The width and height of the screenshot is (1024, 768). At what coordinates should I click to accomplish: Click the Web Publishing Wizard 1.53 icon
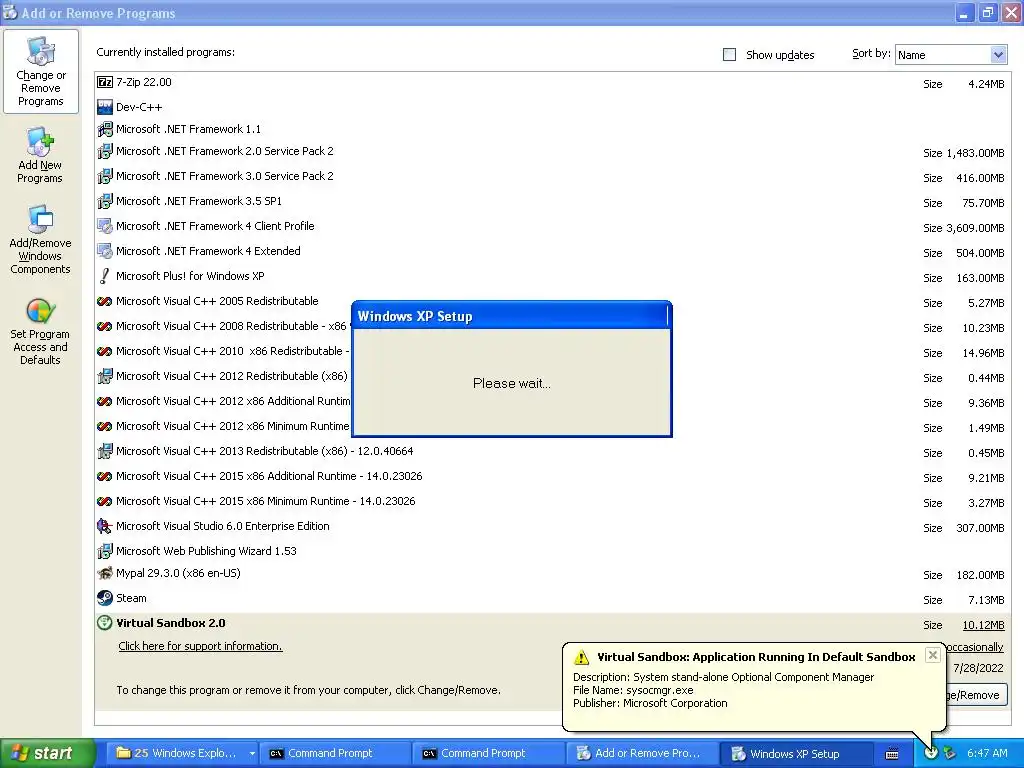(104, 551)
